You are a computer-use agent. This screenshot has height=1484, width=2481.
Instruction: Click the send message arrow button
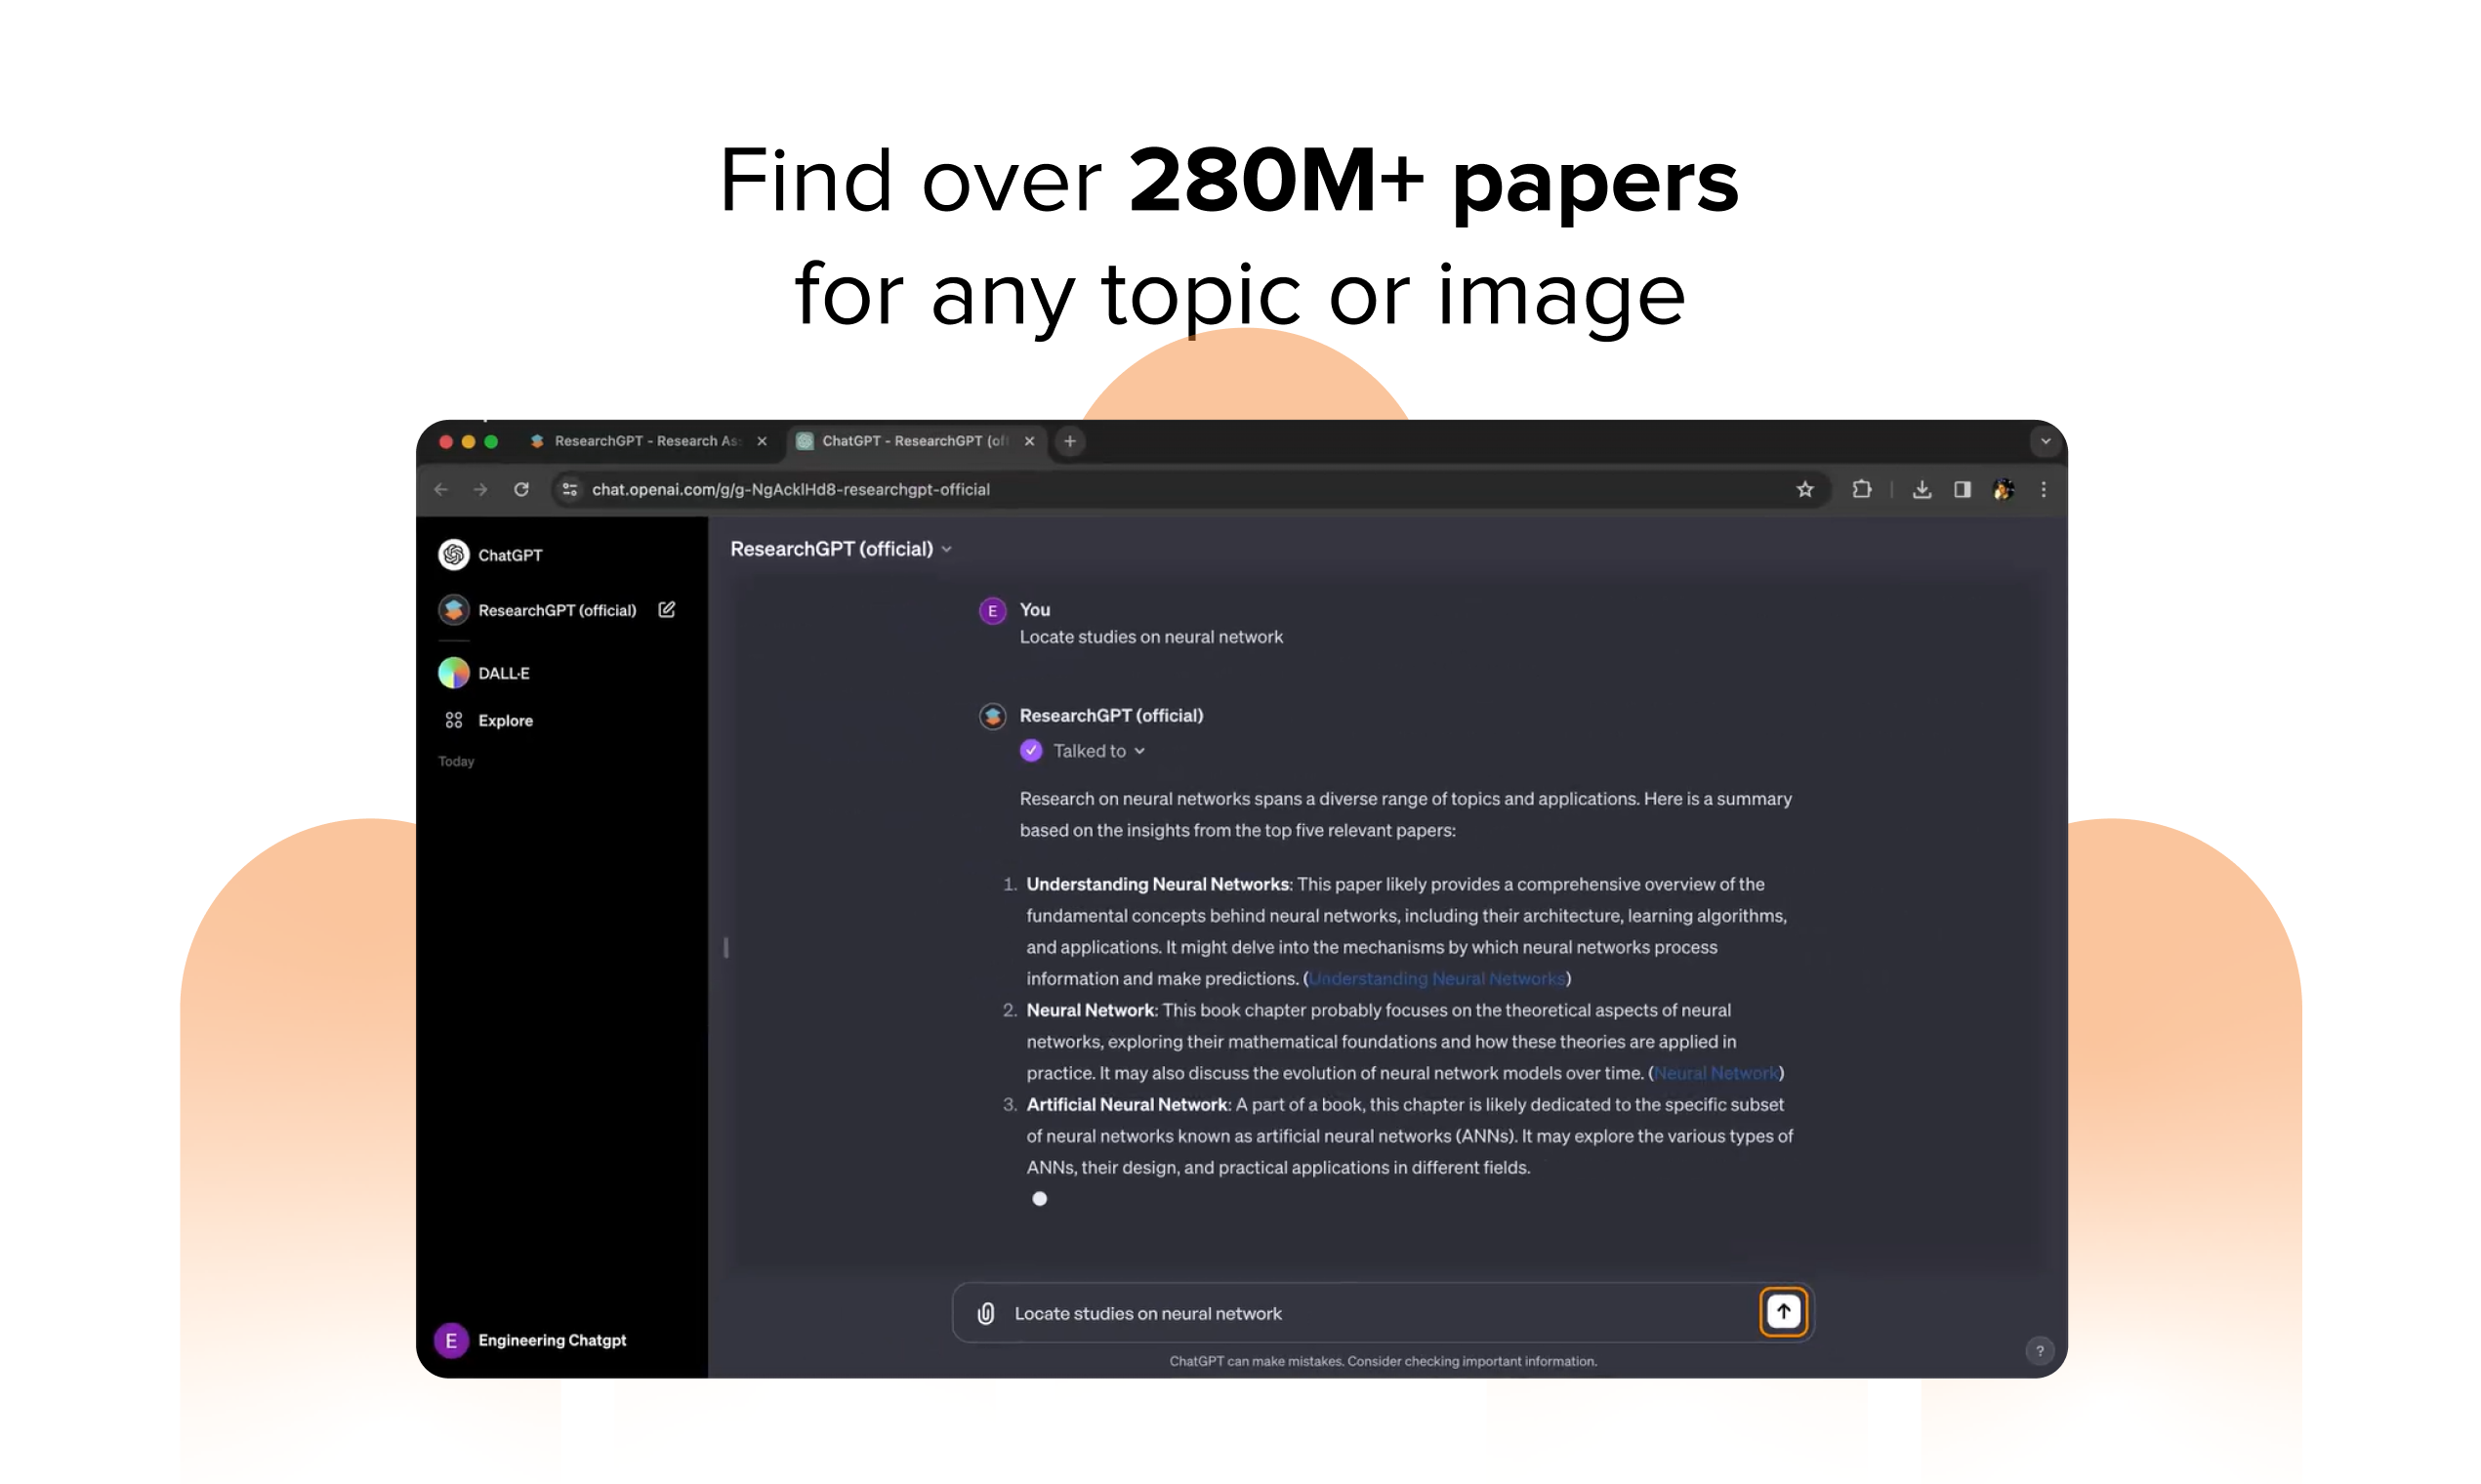click(x=1782, y=1311)
